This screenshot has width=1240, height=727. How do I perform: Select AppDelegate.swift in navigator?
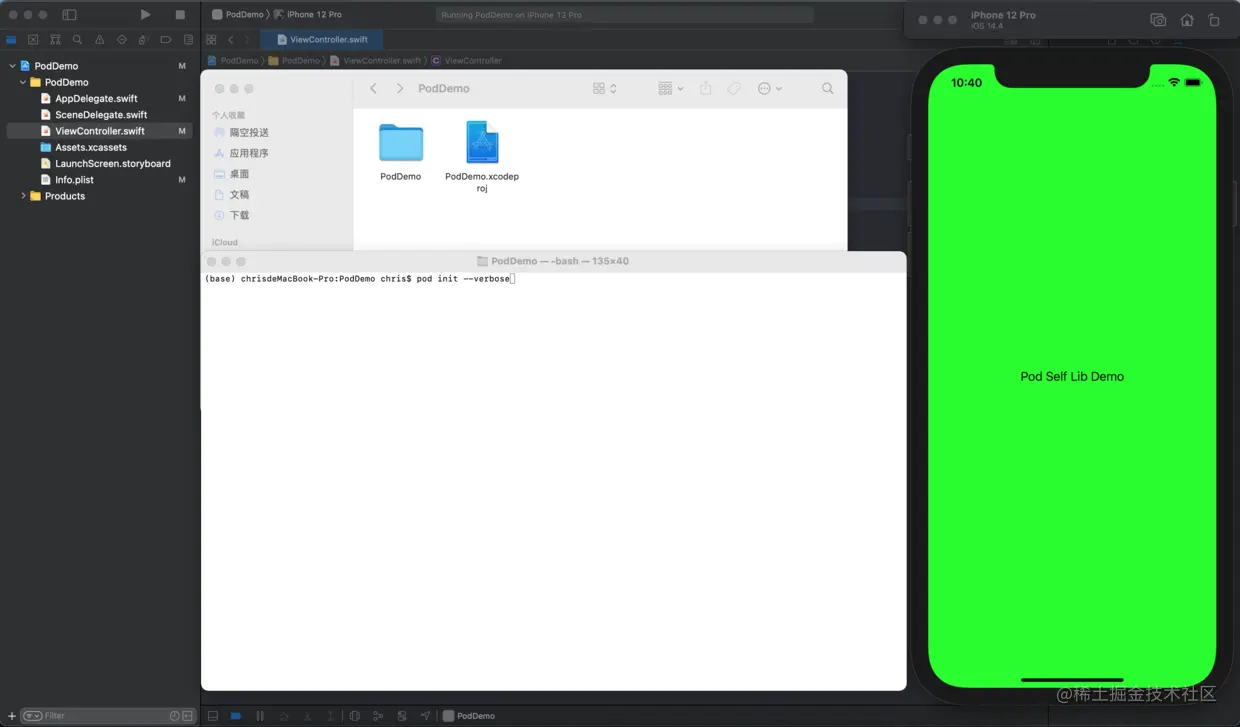(96, 99)
